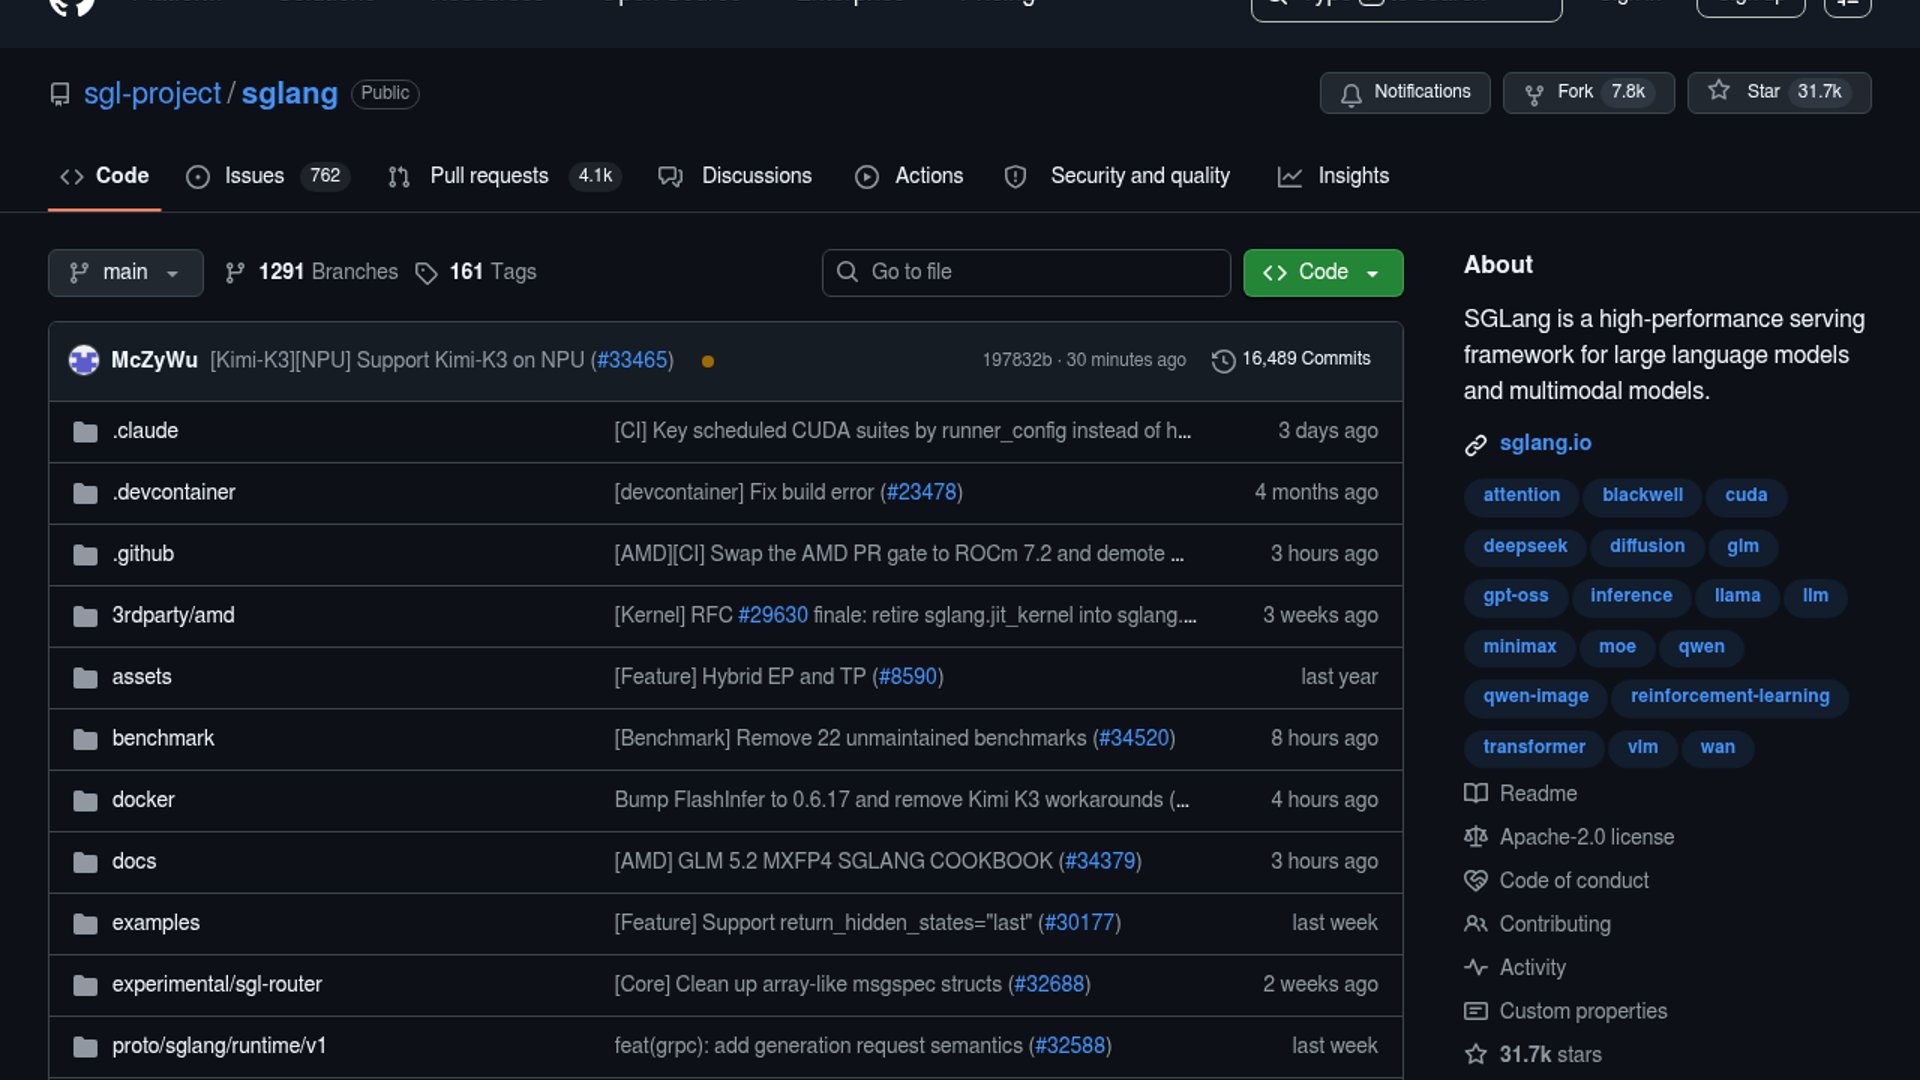Open the Discussions tab
1920x1080 pixels.
735,176
